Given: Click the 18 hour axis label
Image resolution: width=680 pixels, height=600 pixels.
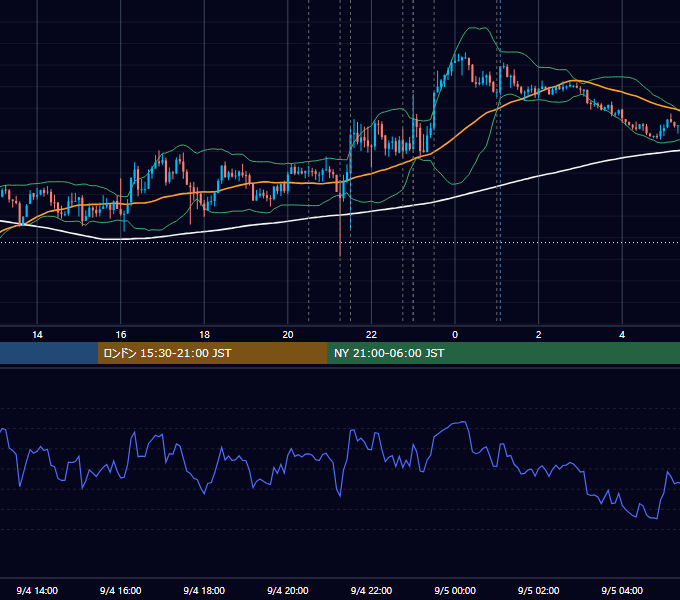Looking at the screenshot, I should tap(204, 335).
